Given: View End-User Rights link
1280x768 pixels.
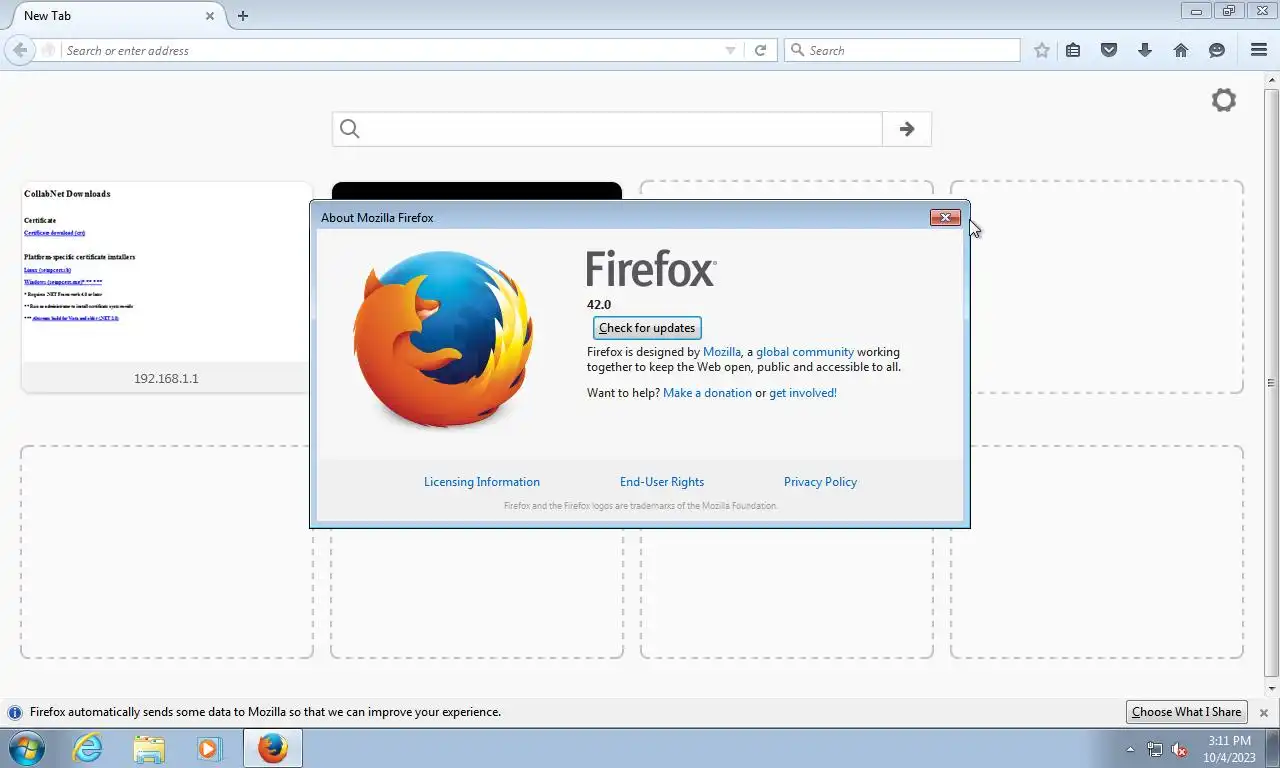Looking at the screenshot, I should [x=662, y=482].
